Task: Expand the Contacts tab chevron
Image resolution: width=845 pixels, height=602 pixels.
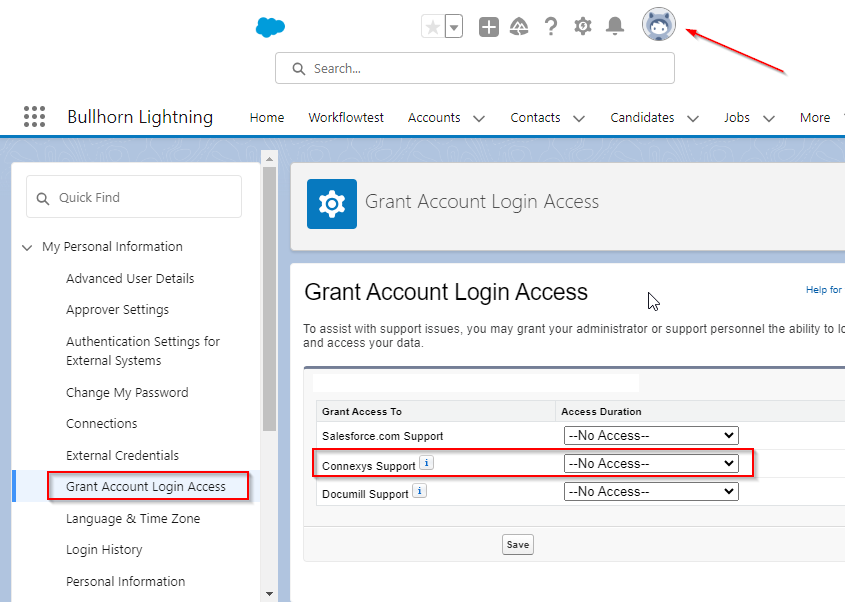Action: [x=579, y=119]
